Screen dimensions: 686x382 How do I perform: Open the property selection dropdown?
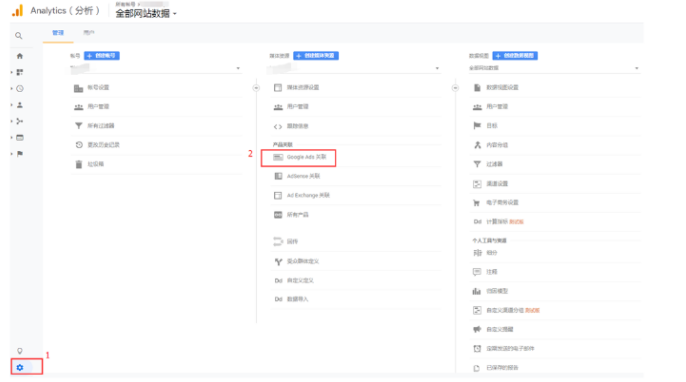point(355,68)
